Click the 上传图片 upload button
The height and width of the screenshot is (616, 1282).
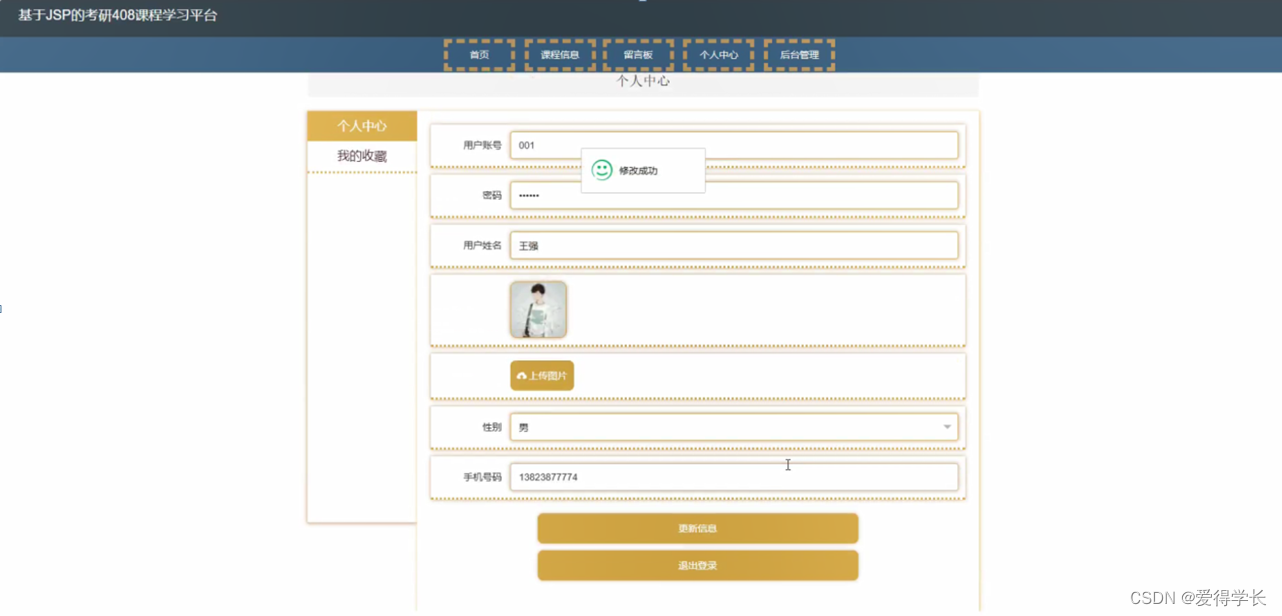coord(541,375)
